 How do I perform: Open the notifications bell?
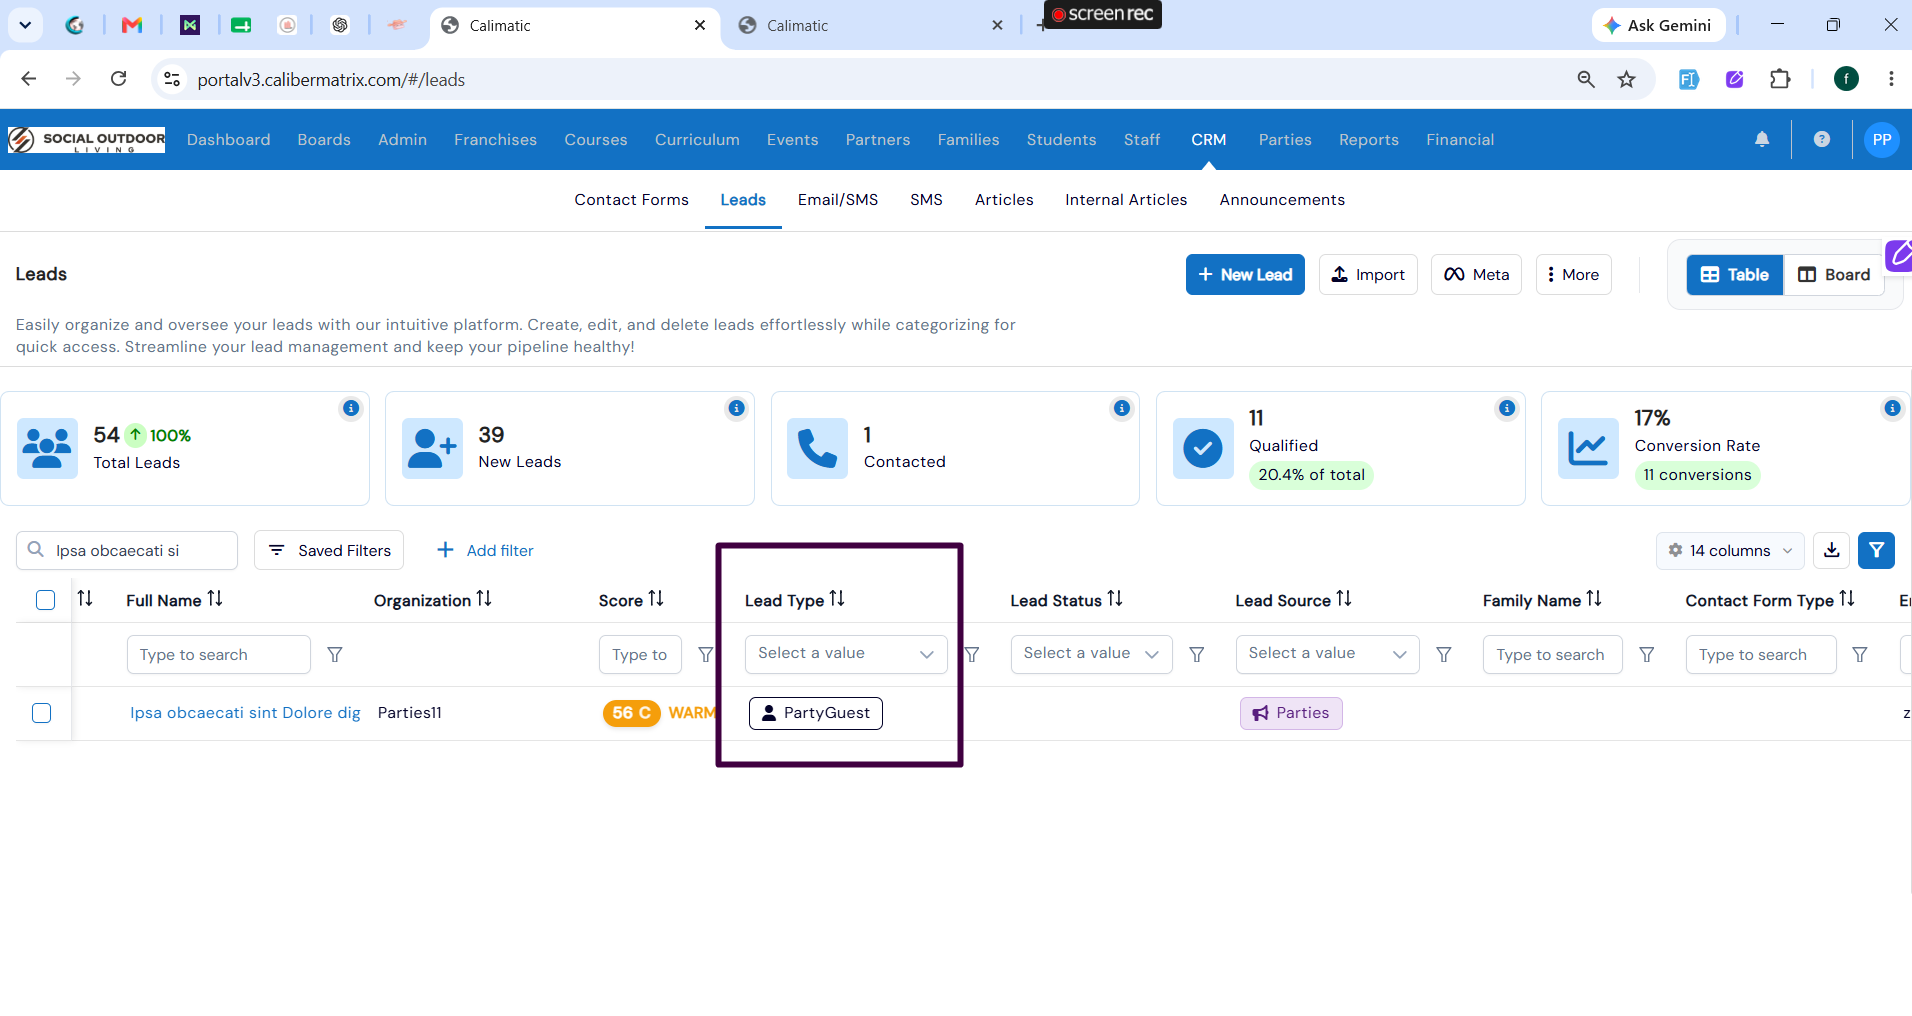[1762, 140]
